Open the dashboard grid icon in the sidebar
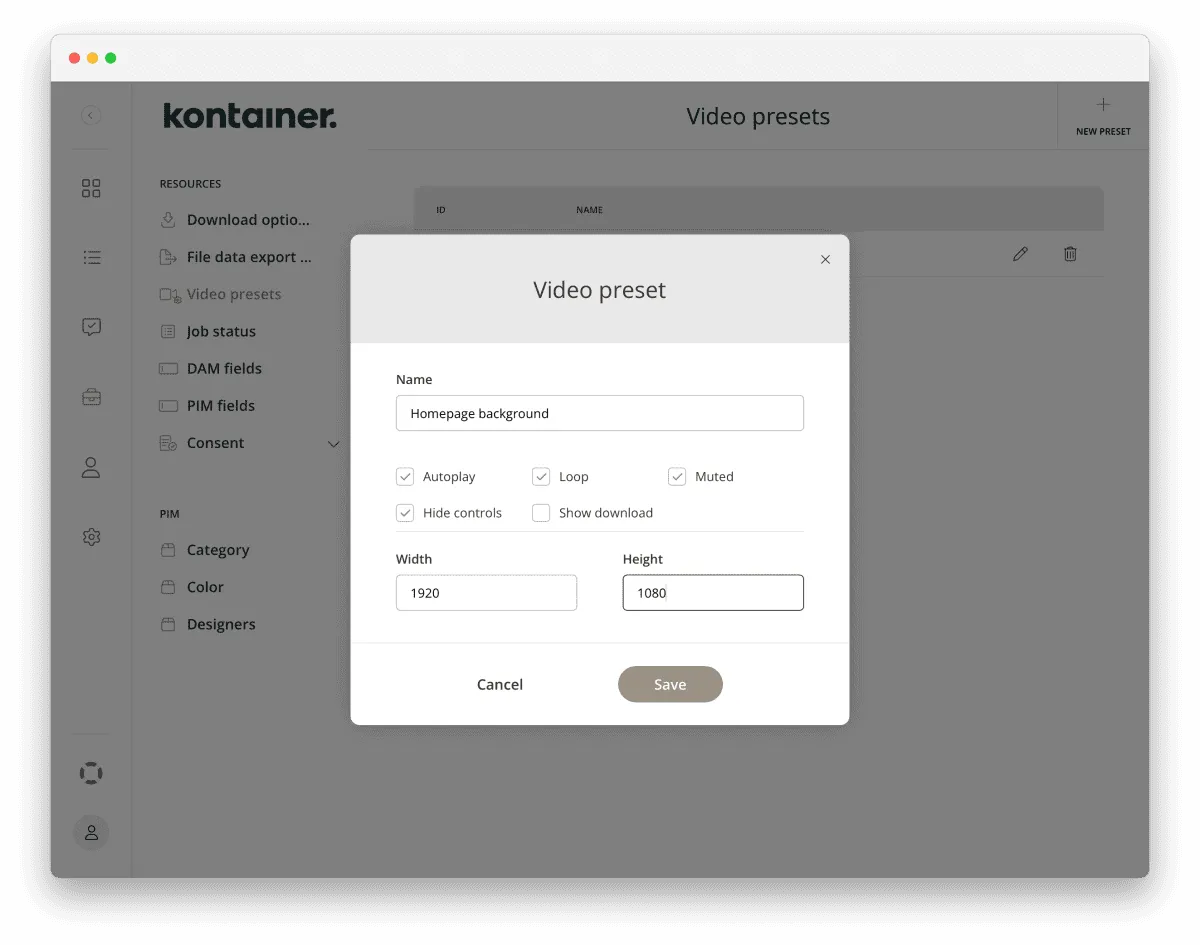 pyautogui.click(x=91, y=188)
